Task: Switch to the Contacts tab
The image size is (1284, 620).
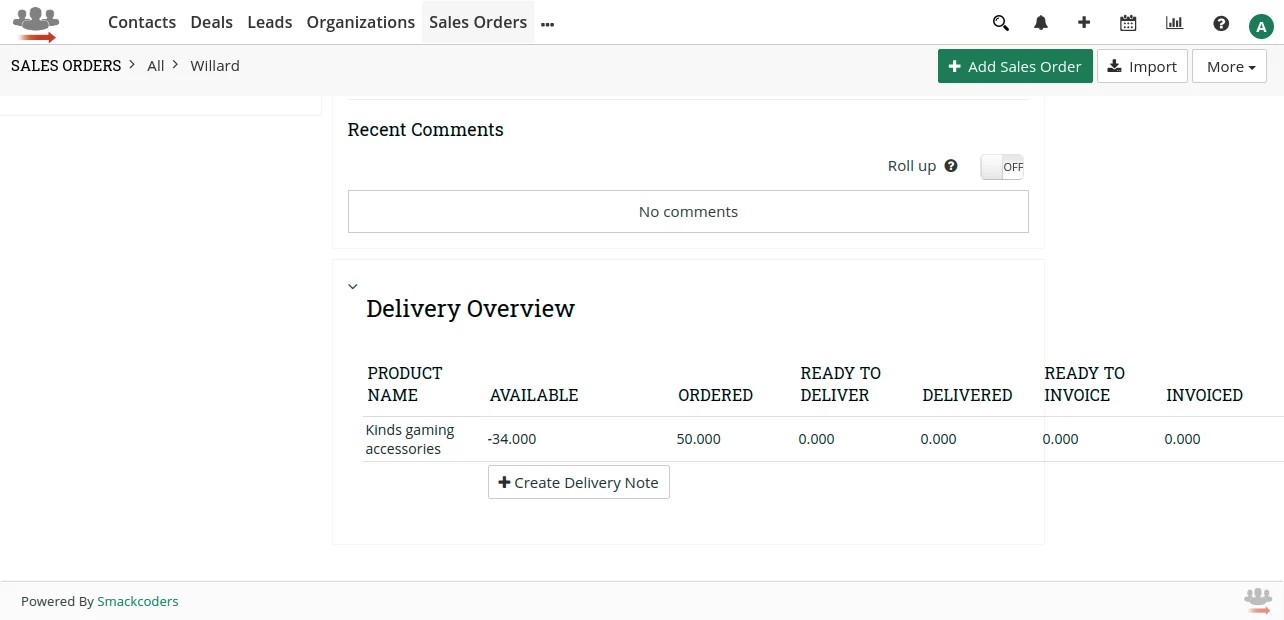Action: pyautogui.click(x=141, y=22)
